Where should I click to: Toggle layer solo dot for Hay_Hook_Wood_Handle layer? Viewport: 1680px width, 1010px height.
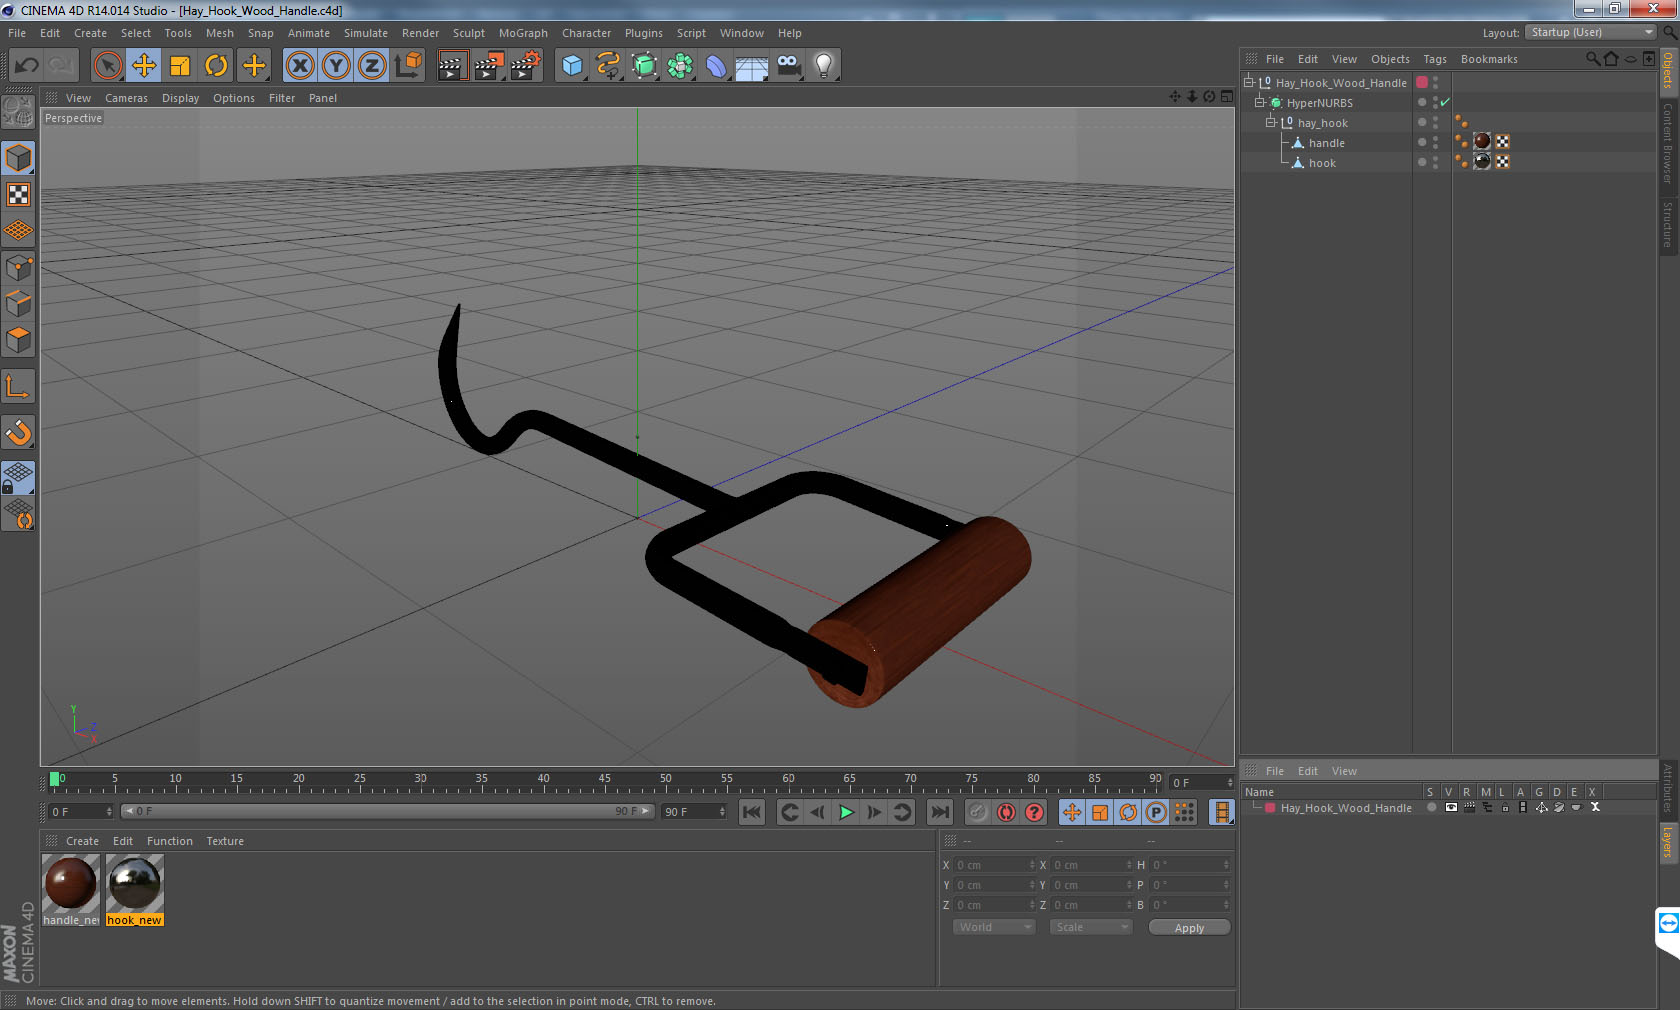click(x=1431, y=807)
